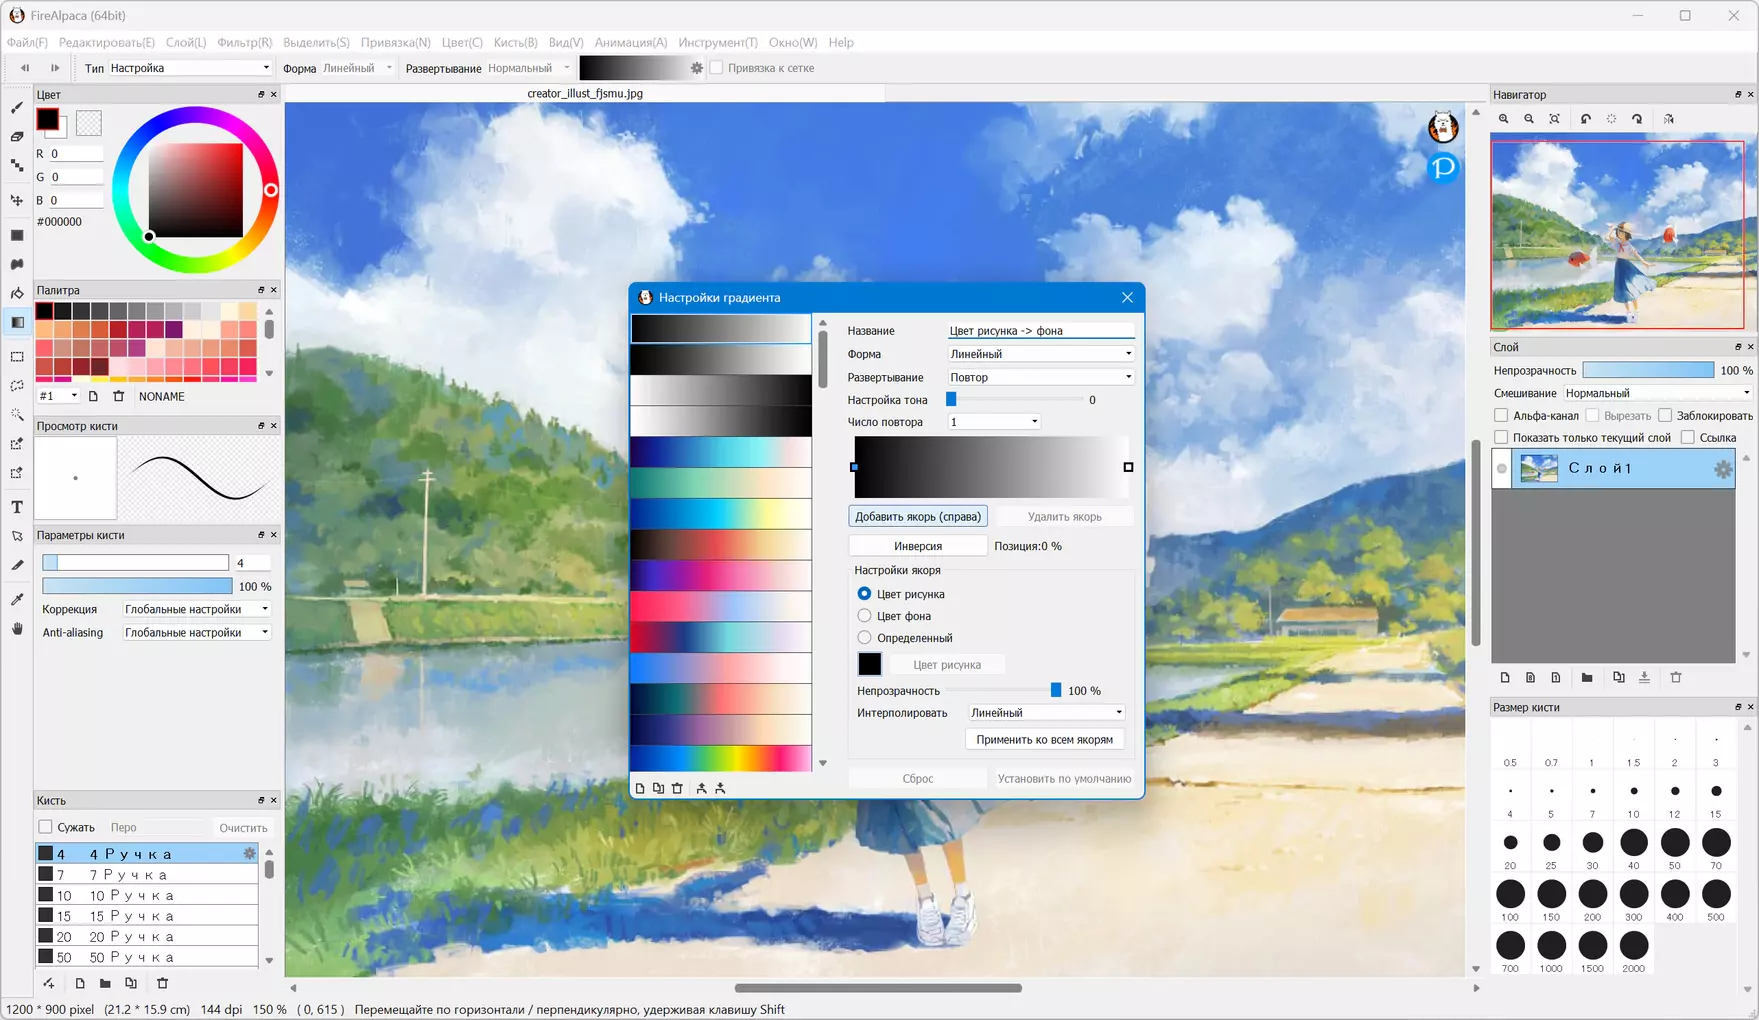The width and height of the screenshot is (1759, 1020).
Task: Toggle the Сужать checkbox in the brush panel
Action: pos(45,827)
